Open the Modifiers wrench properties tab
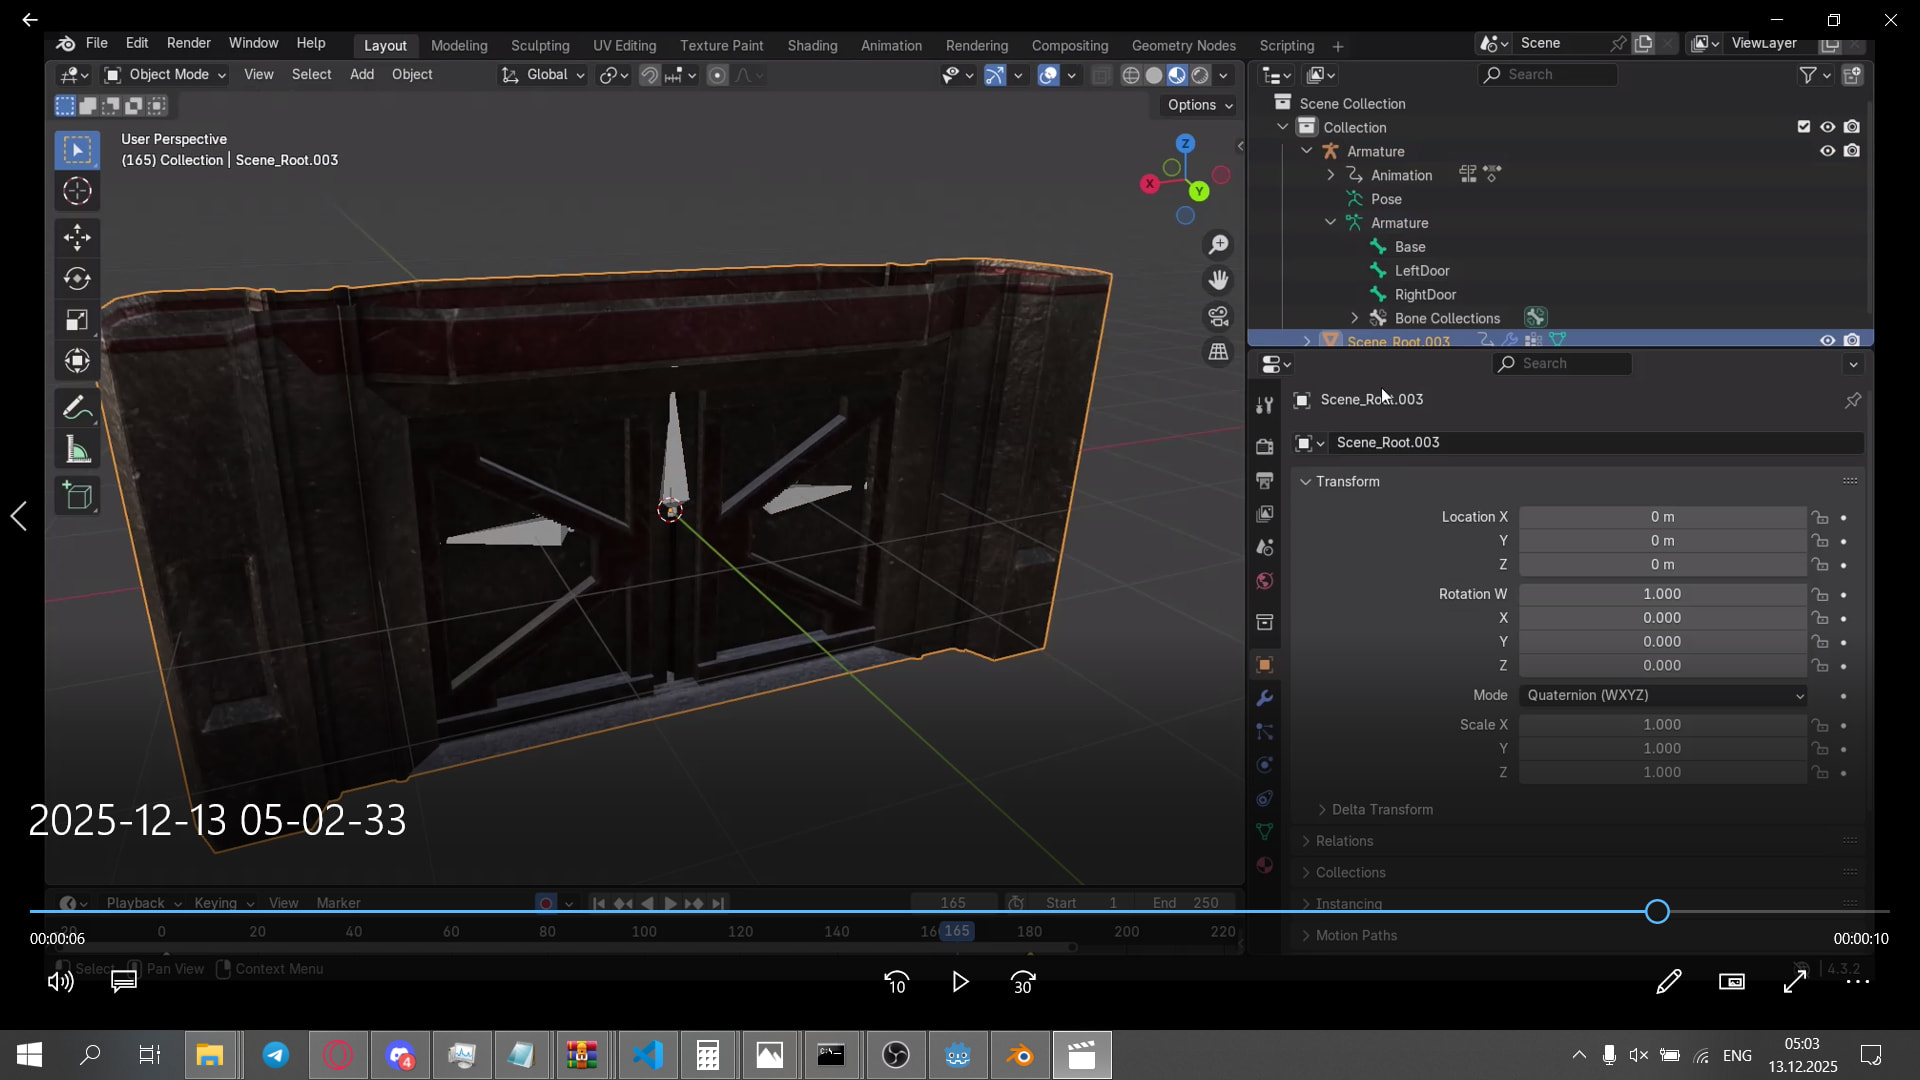Viewport: 1920px width, 1080px height. coord(1265,698)
